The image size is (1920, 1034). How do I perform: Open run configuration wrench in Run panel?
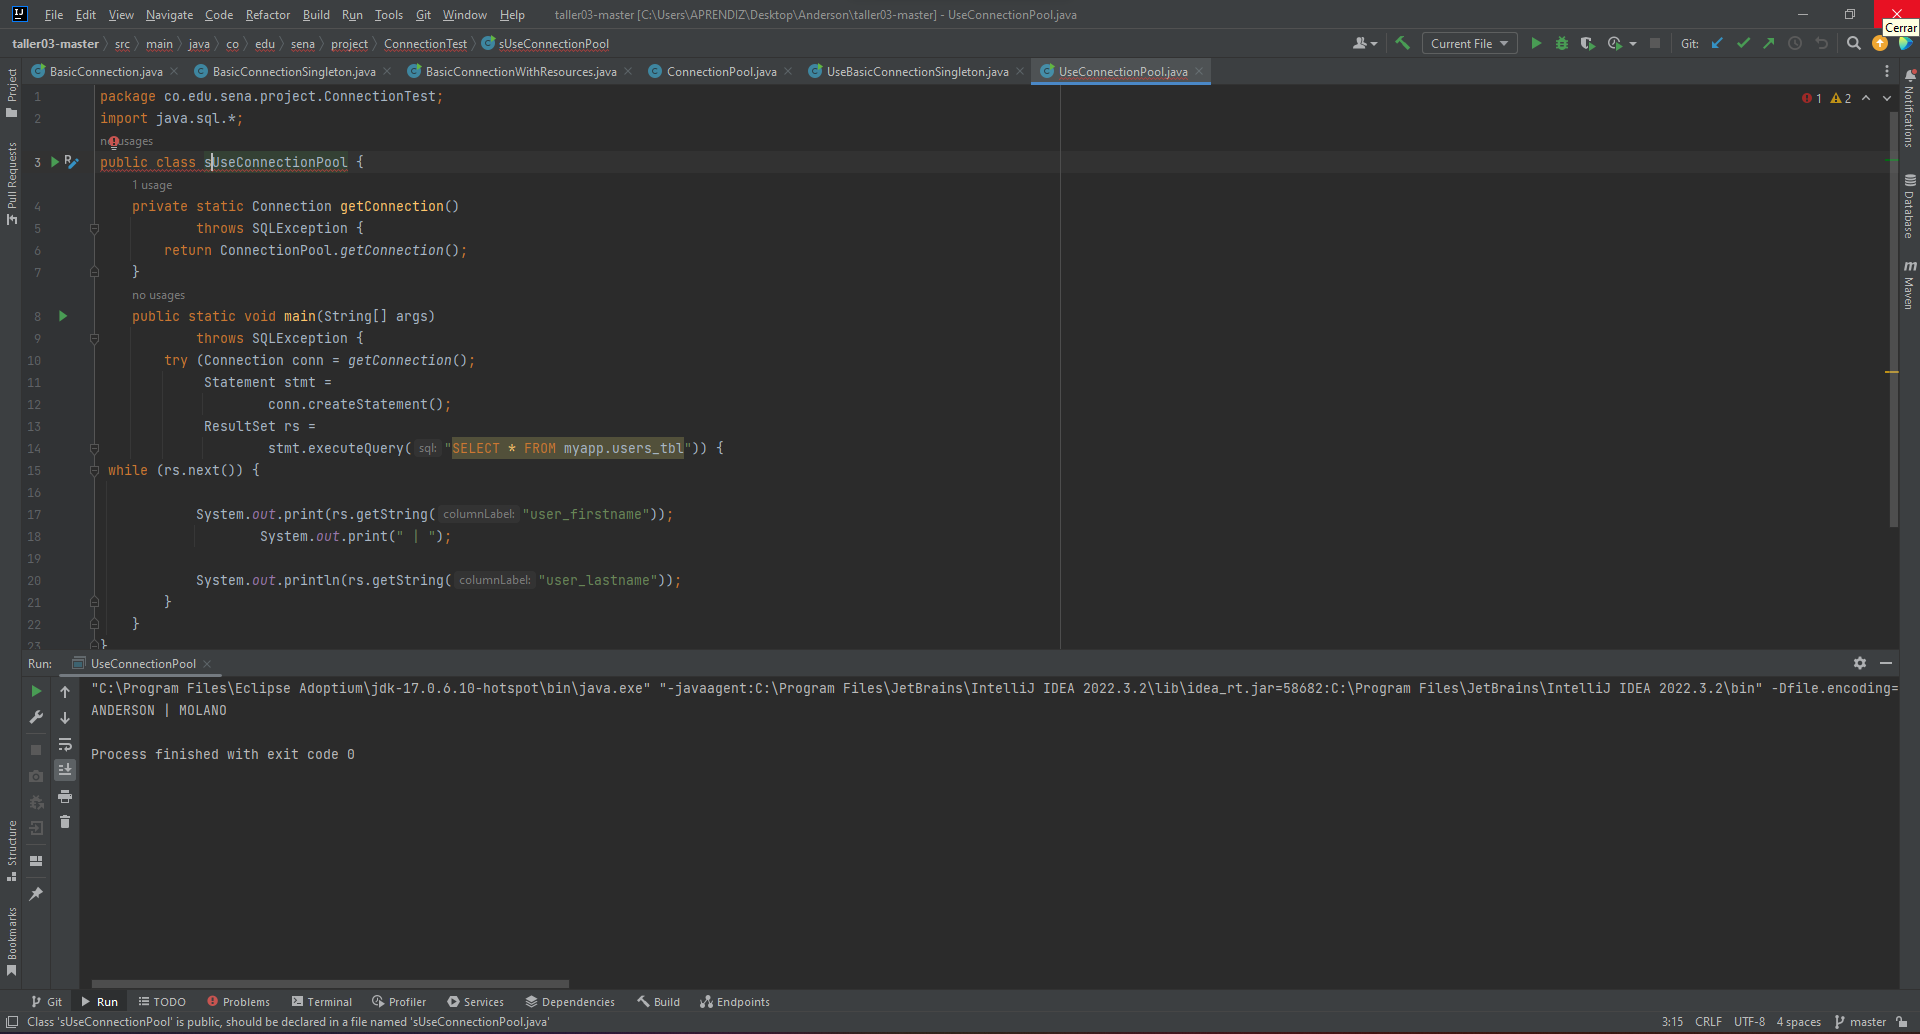click(x=36, y=717)
